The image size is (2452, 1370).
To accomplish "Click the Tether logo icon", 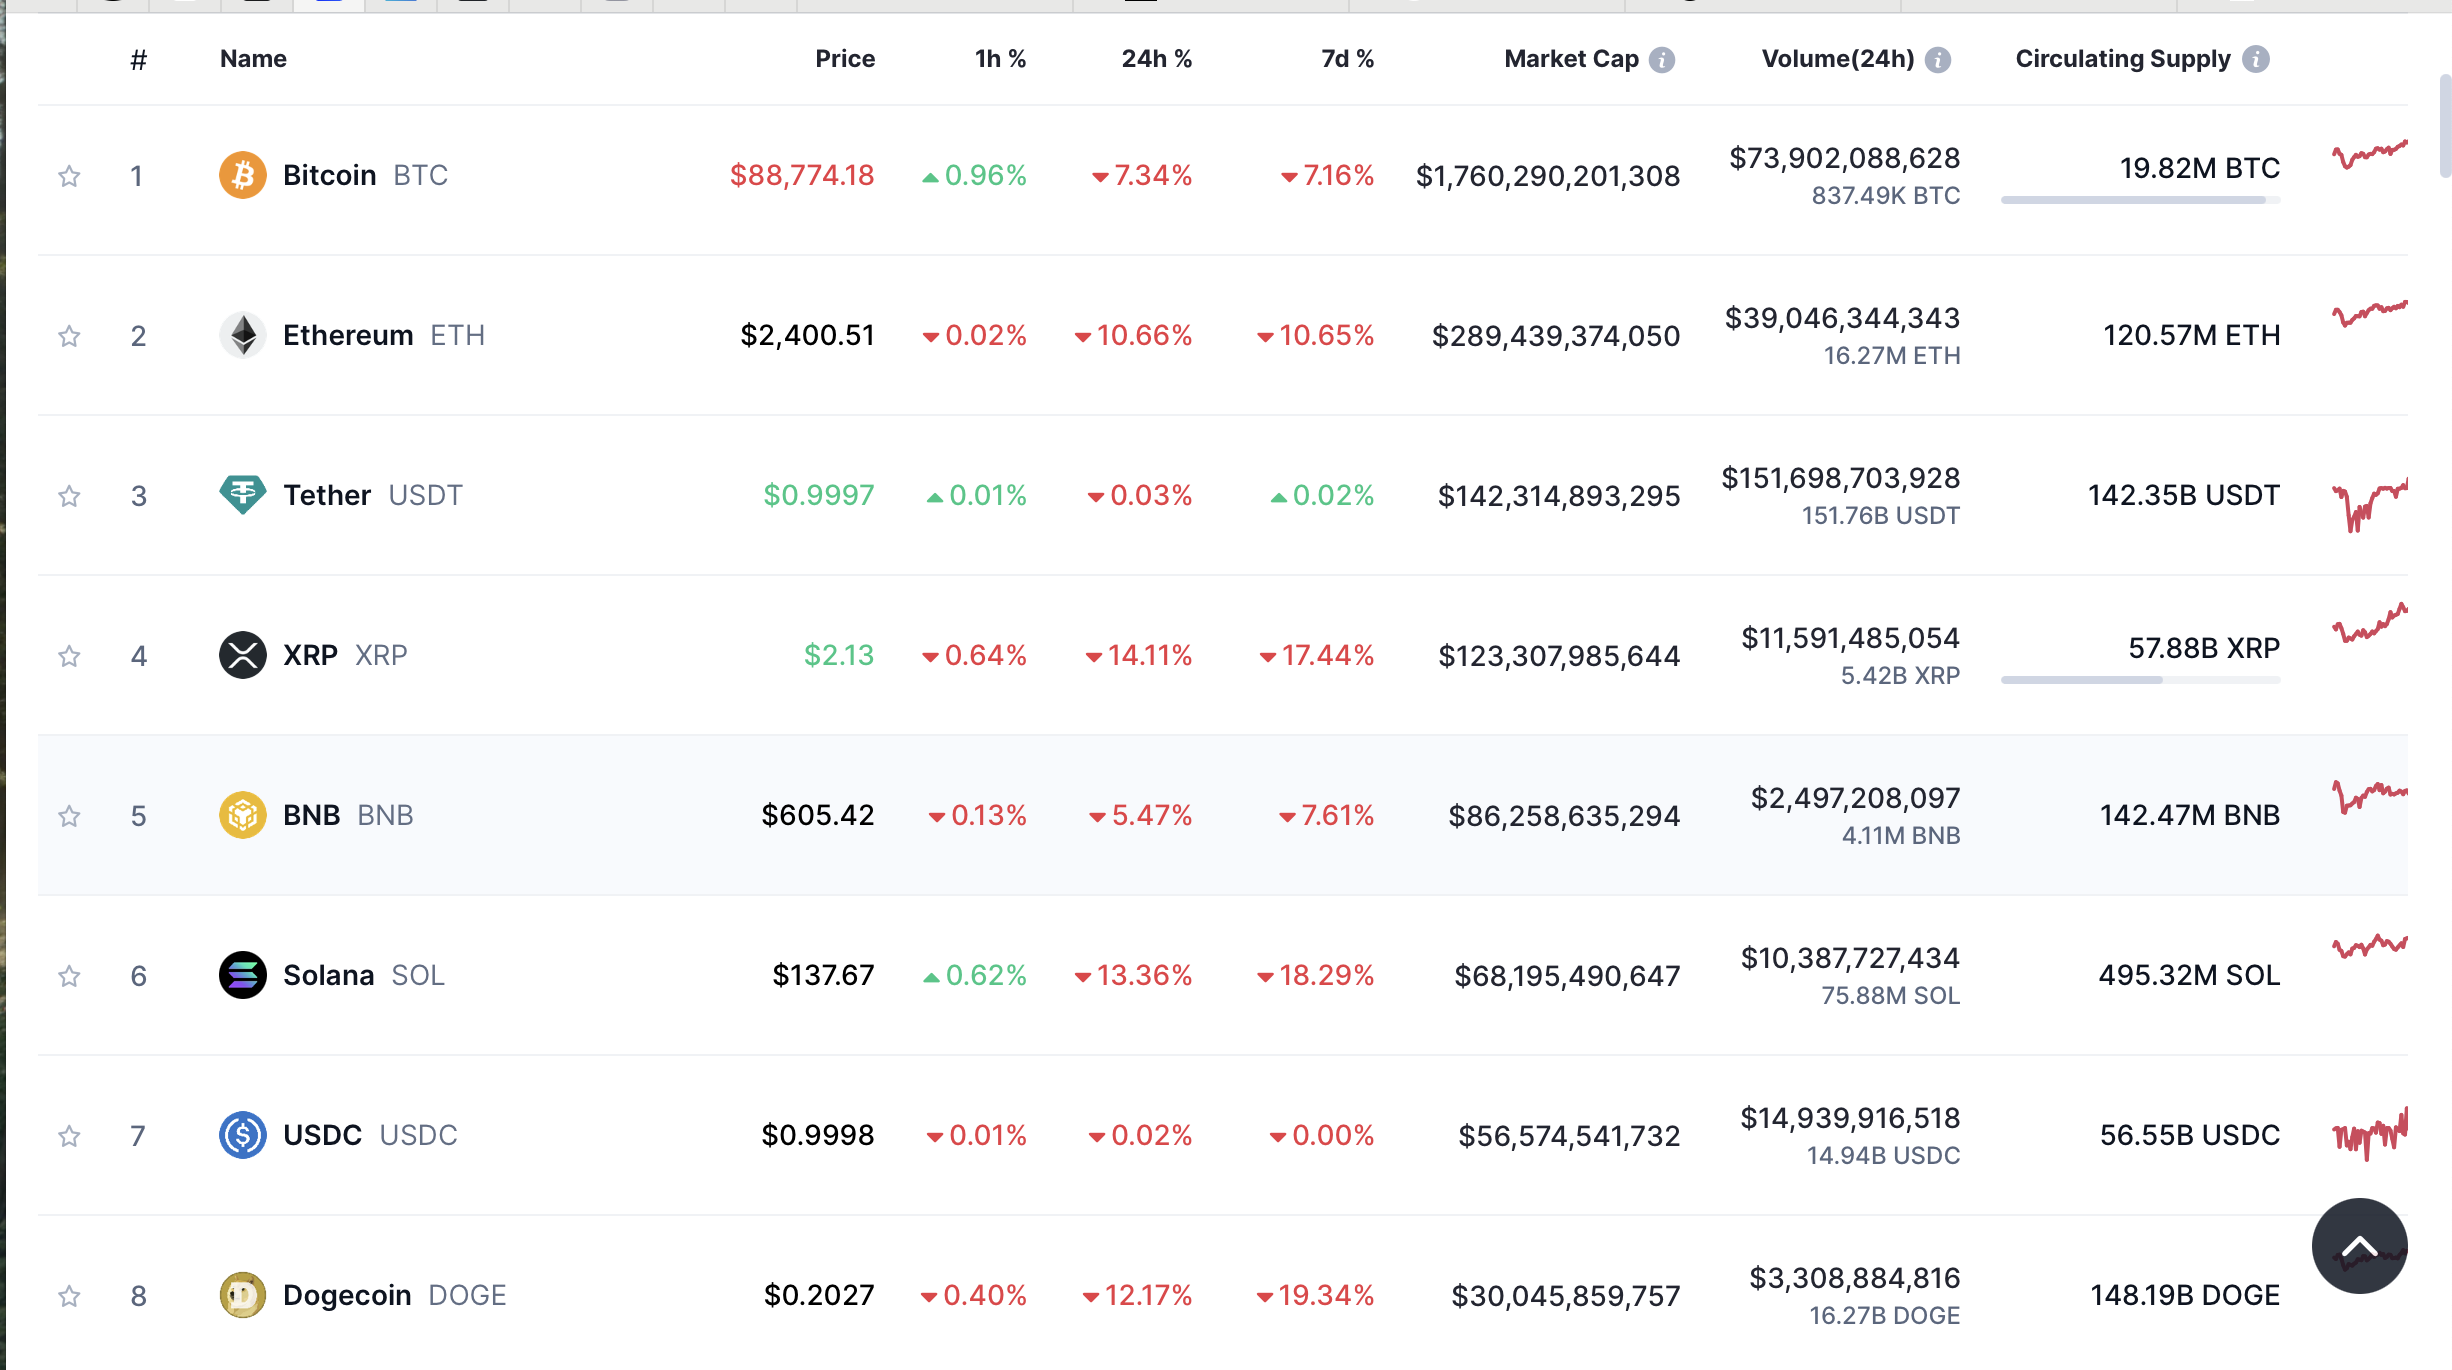I will (x=242, y=494).
